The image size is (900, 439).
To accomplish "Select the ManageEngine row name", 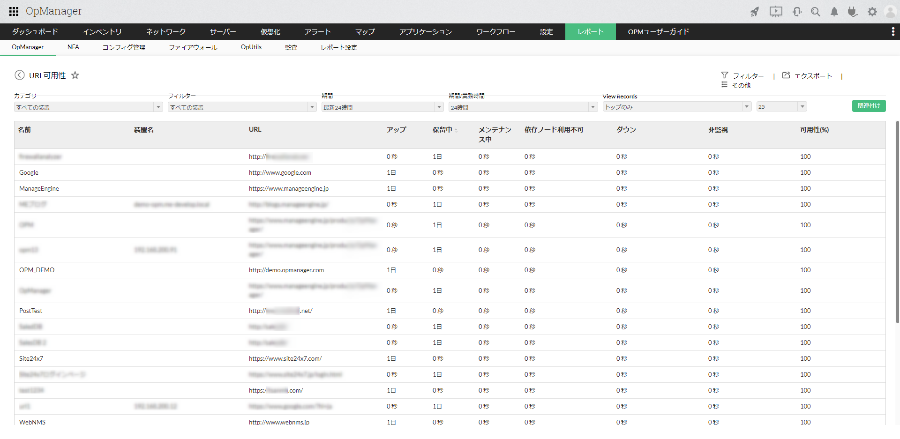I will pos(39,188).
